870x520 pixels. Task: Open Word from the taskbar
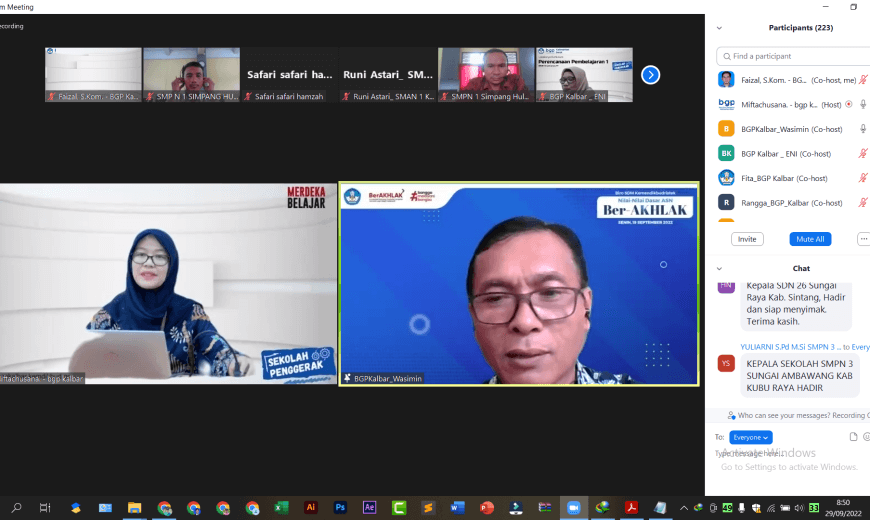click(x=457, y=508)
